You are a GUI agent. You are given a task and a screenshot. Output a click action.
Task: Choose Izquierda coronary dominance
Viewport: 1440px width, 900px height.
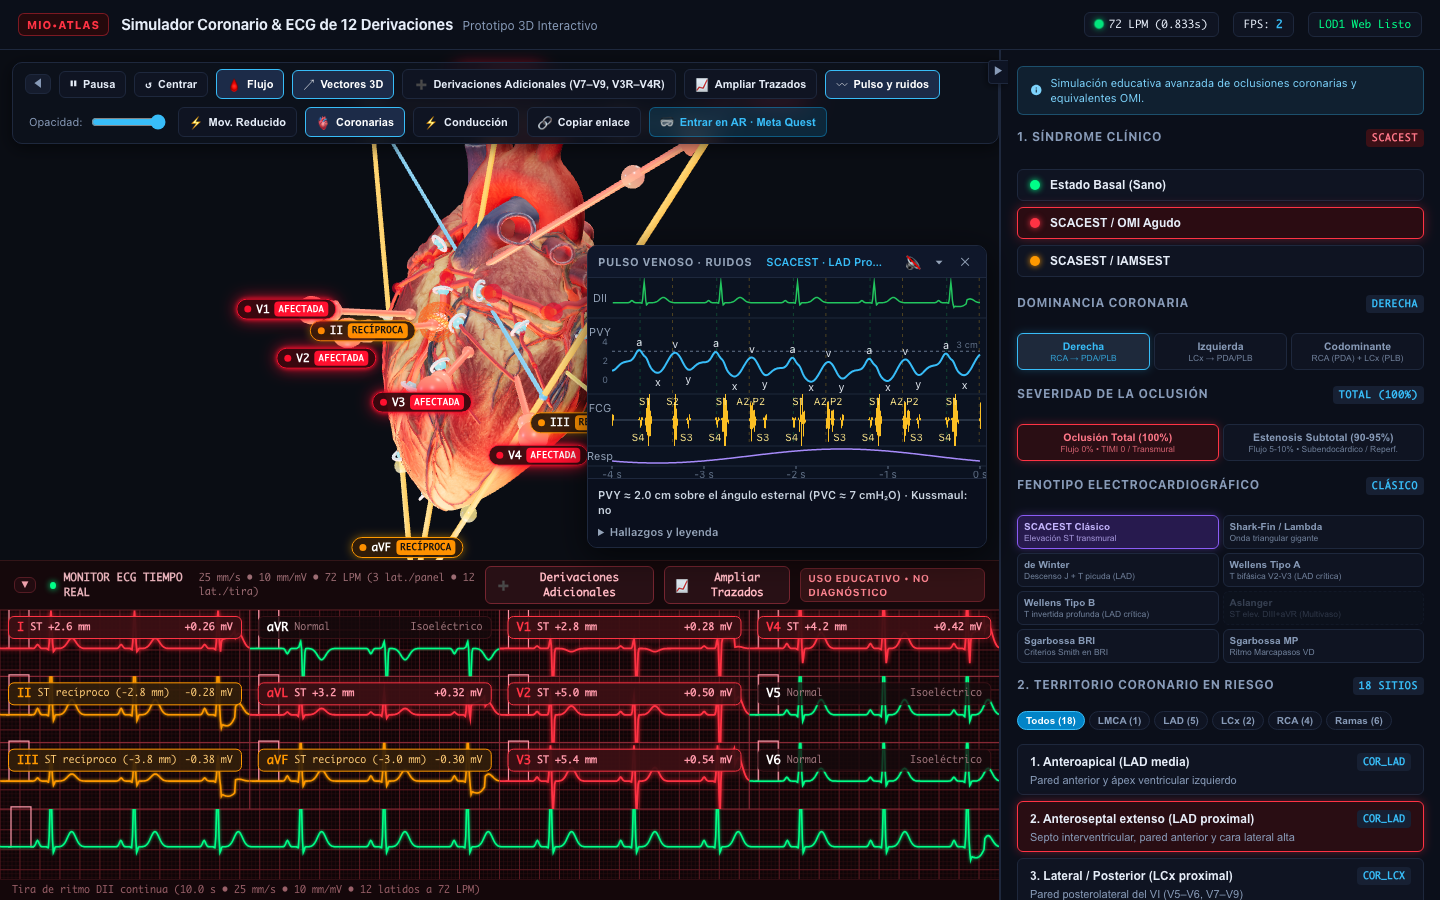click(1220, 352)
